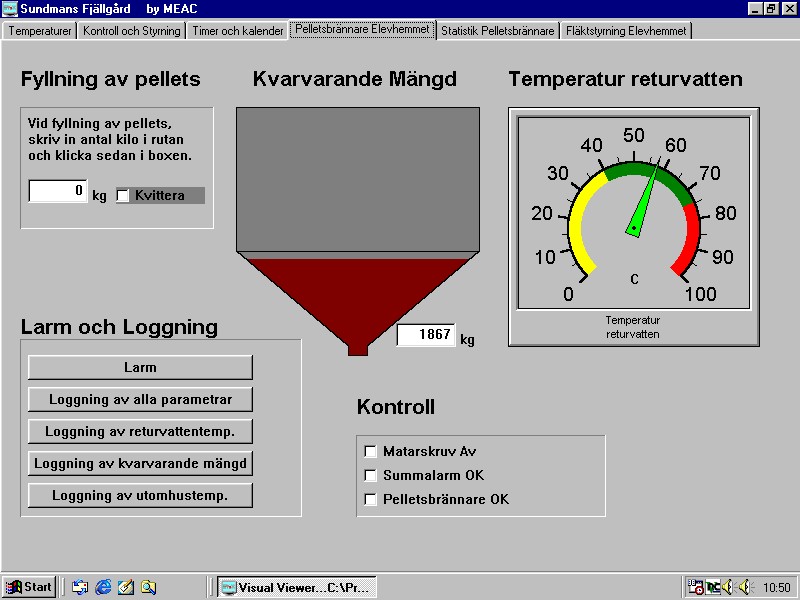
Task: Restore down the Sundmans Fjällgård window
Action: point(770,9)
